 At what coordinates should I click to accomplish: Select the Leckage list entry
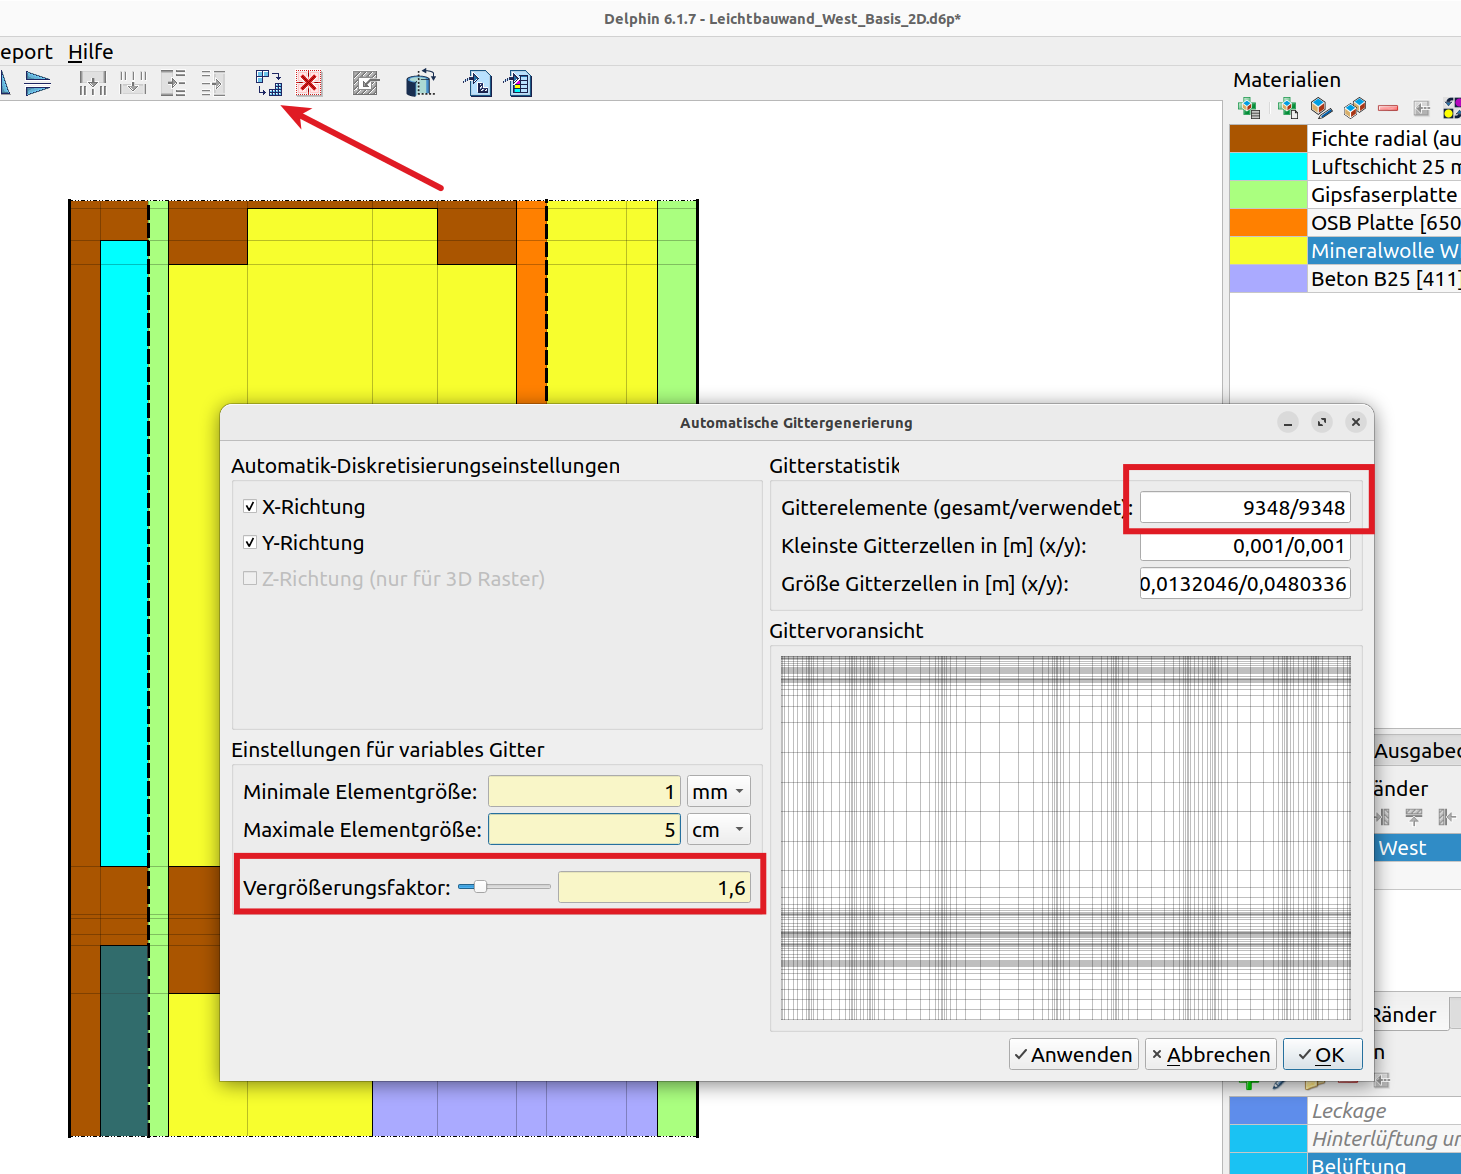tap(1384, 1111)
